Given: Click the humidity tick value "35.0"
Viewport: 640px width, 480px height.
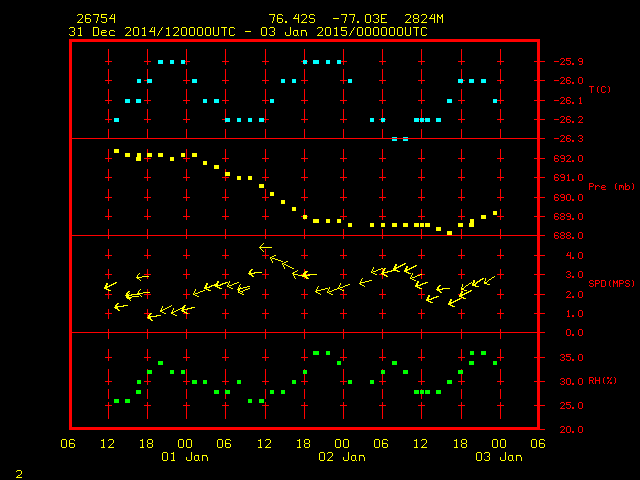Looking at the screenshot, I should coord(571,358).
